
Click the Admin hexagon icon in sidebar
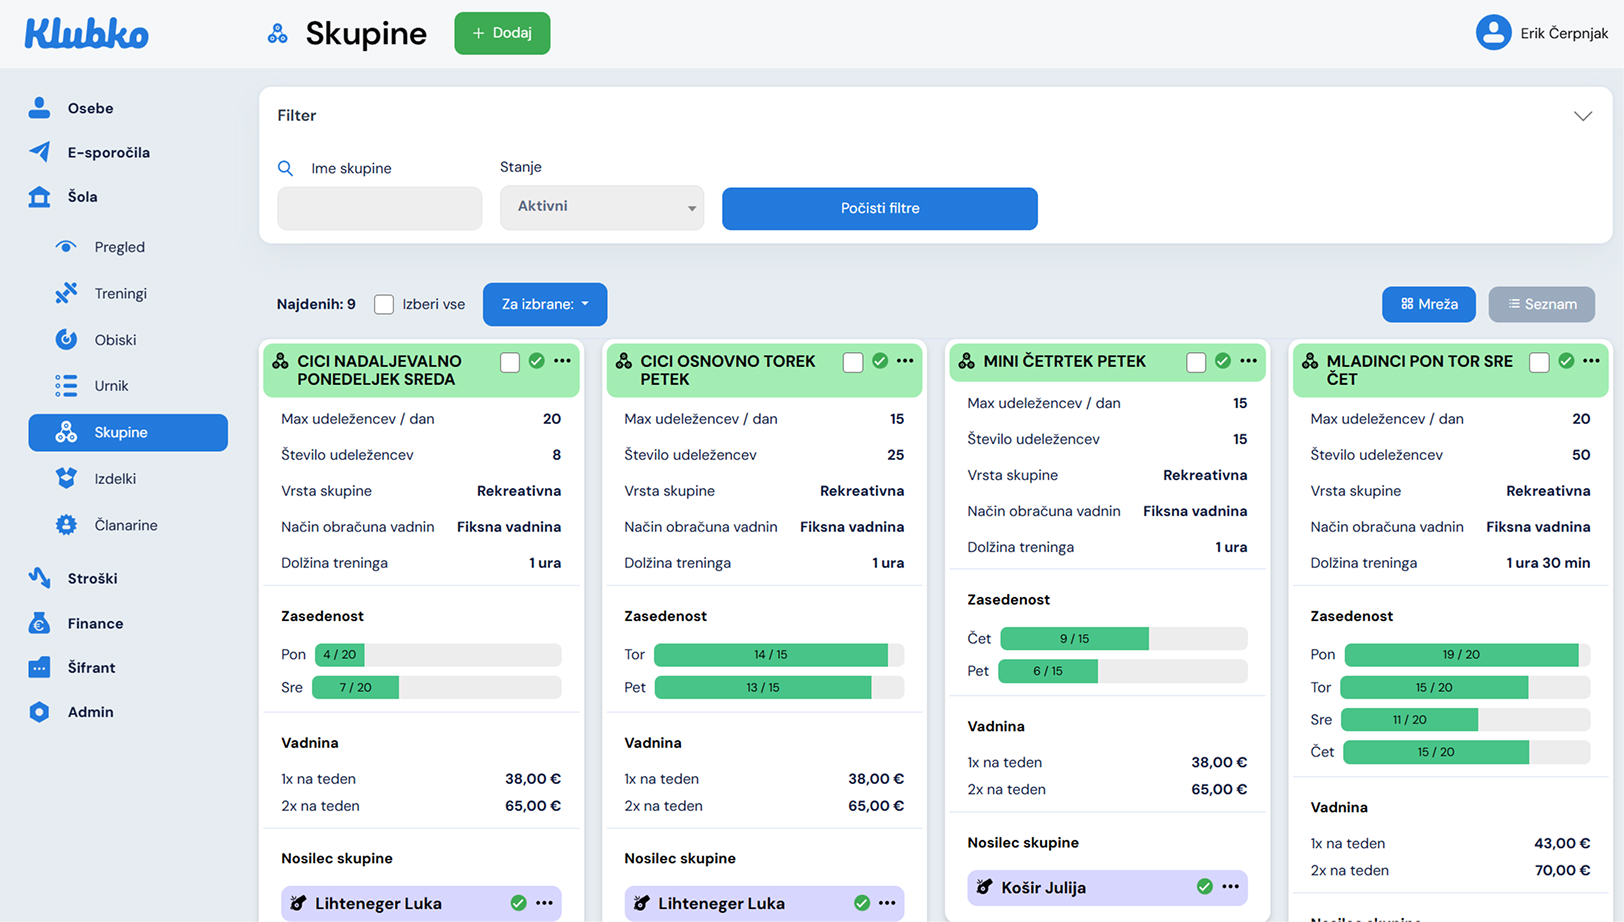[x=39, y=712]
